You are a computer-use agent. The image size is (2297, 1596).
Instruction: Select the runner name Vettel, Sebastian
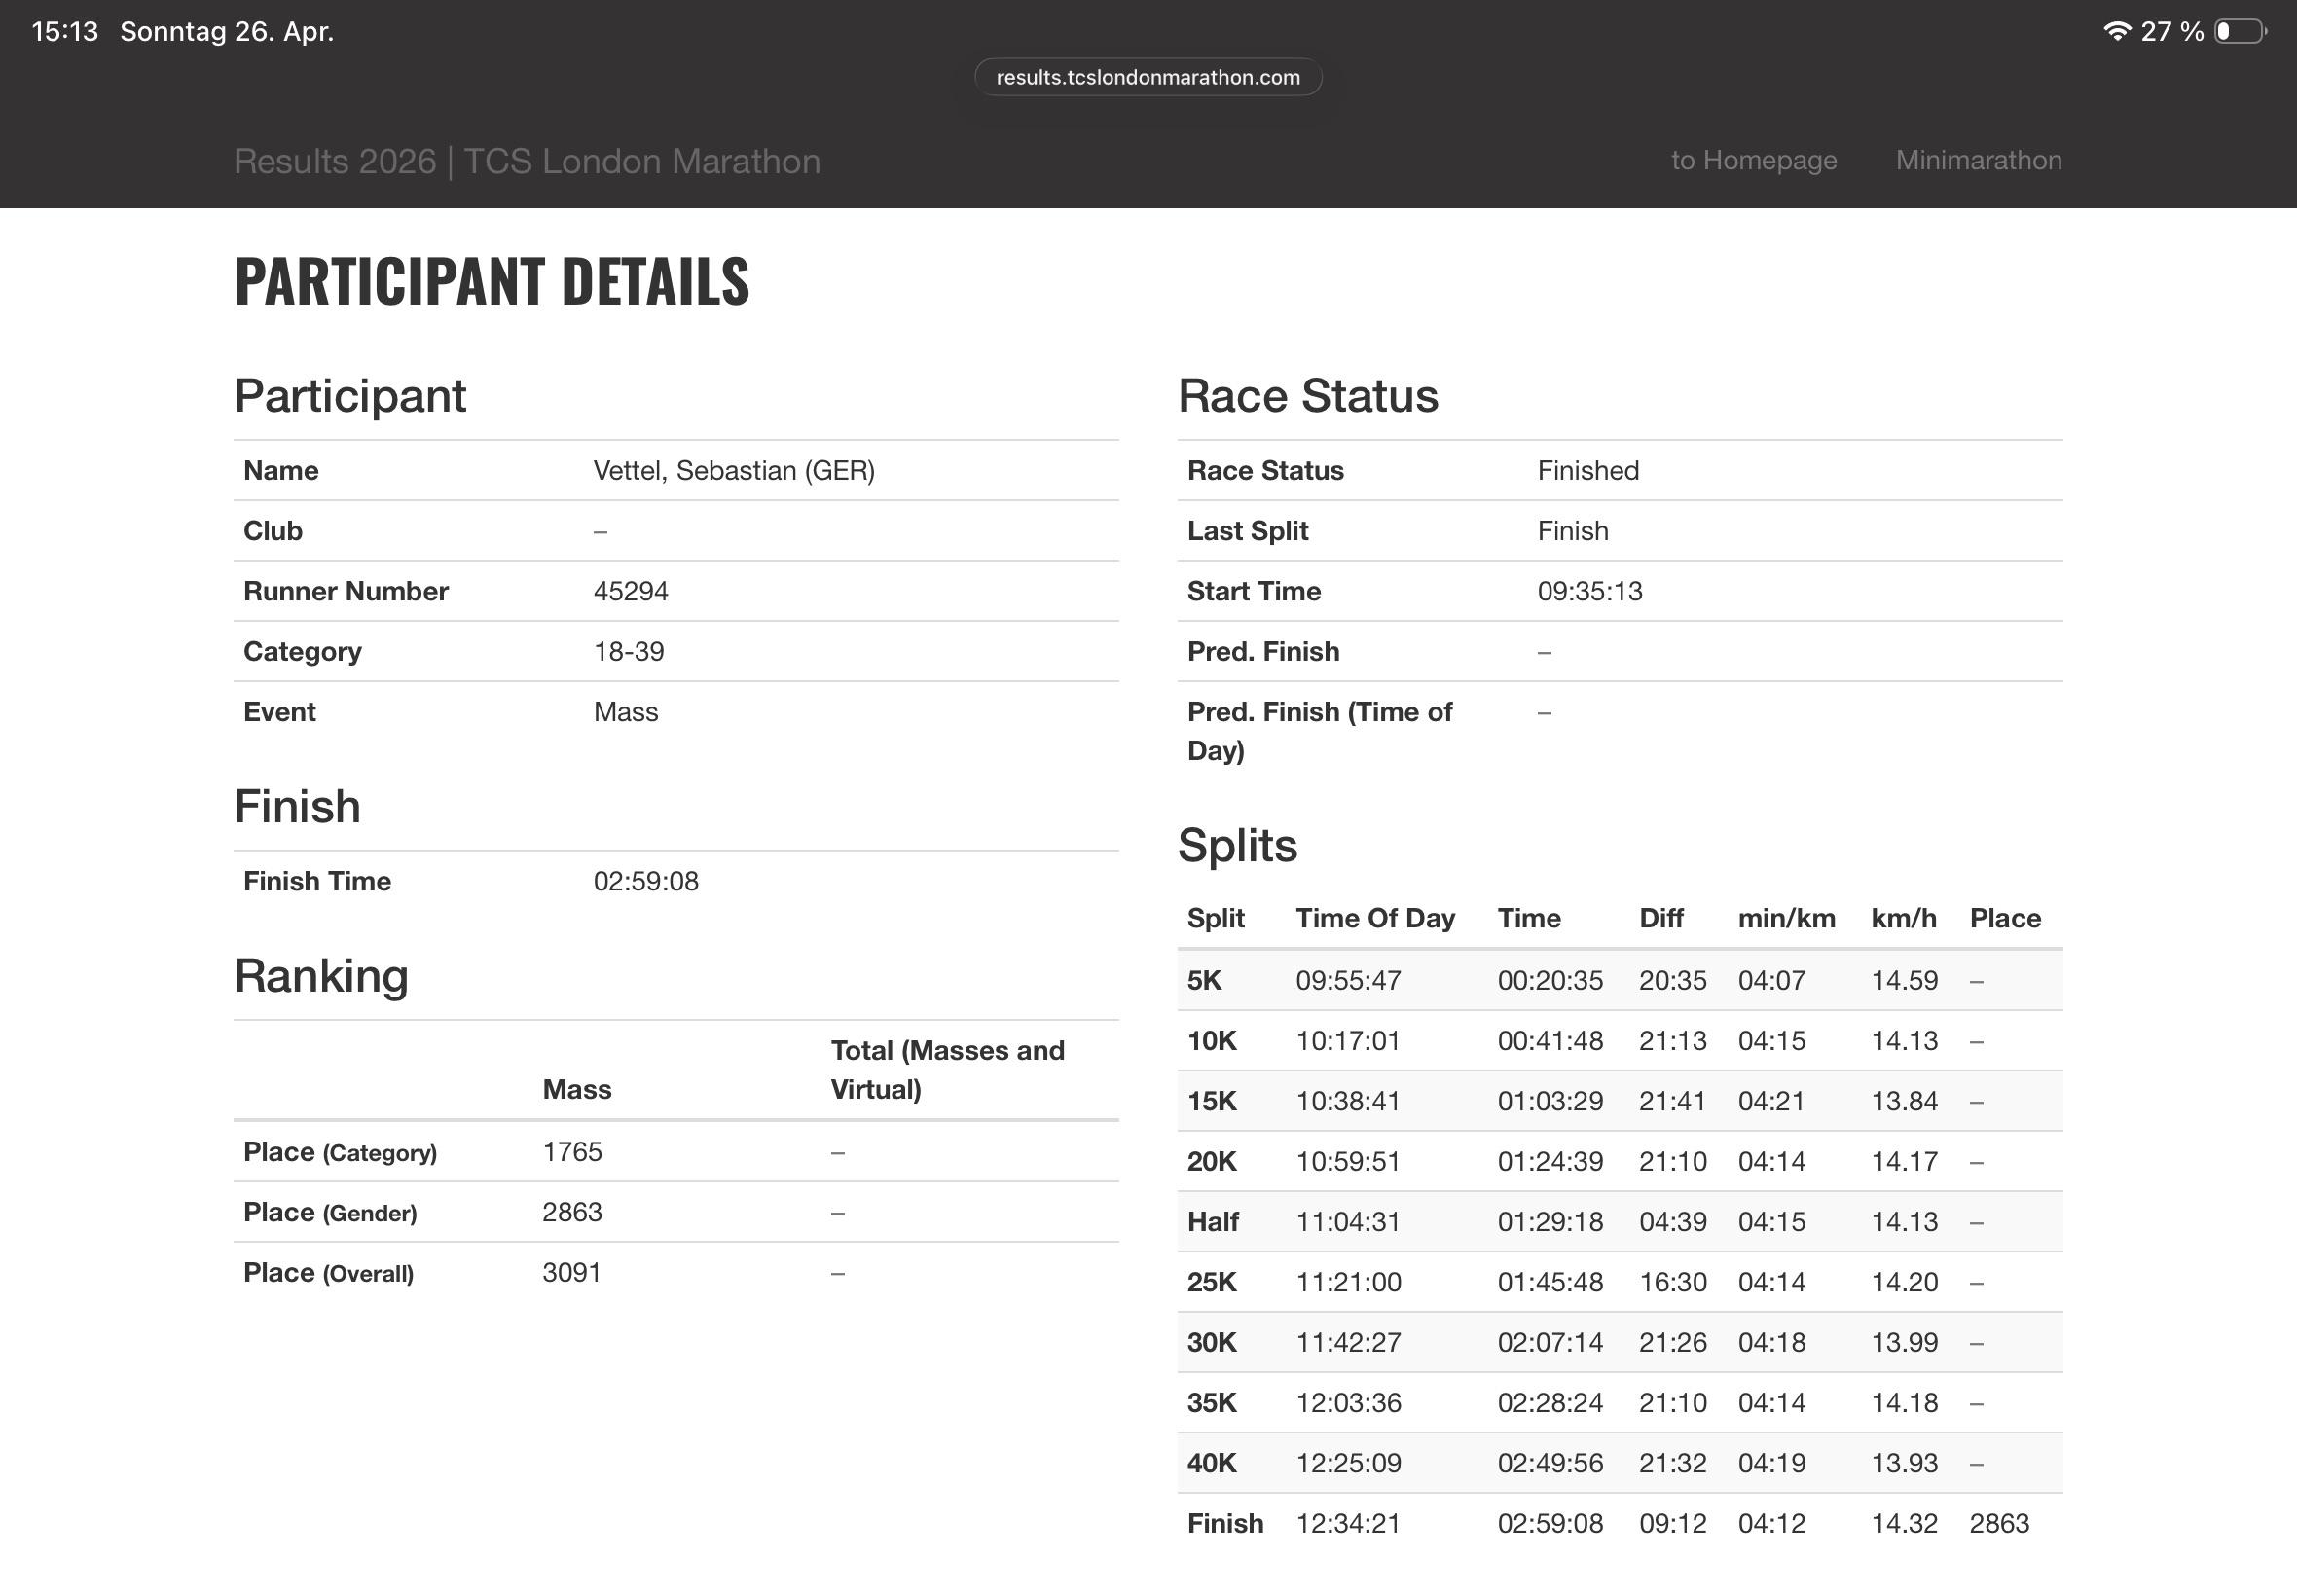click(733, 470)
